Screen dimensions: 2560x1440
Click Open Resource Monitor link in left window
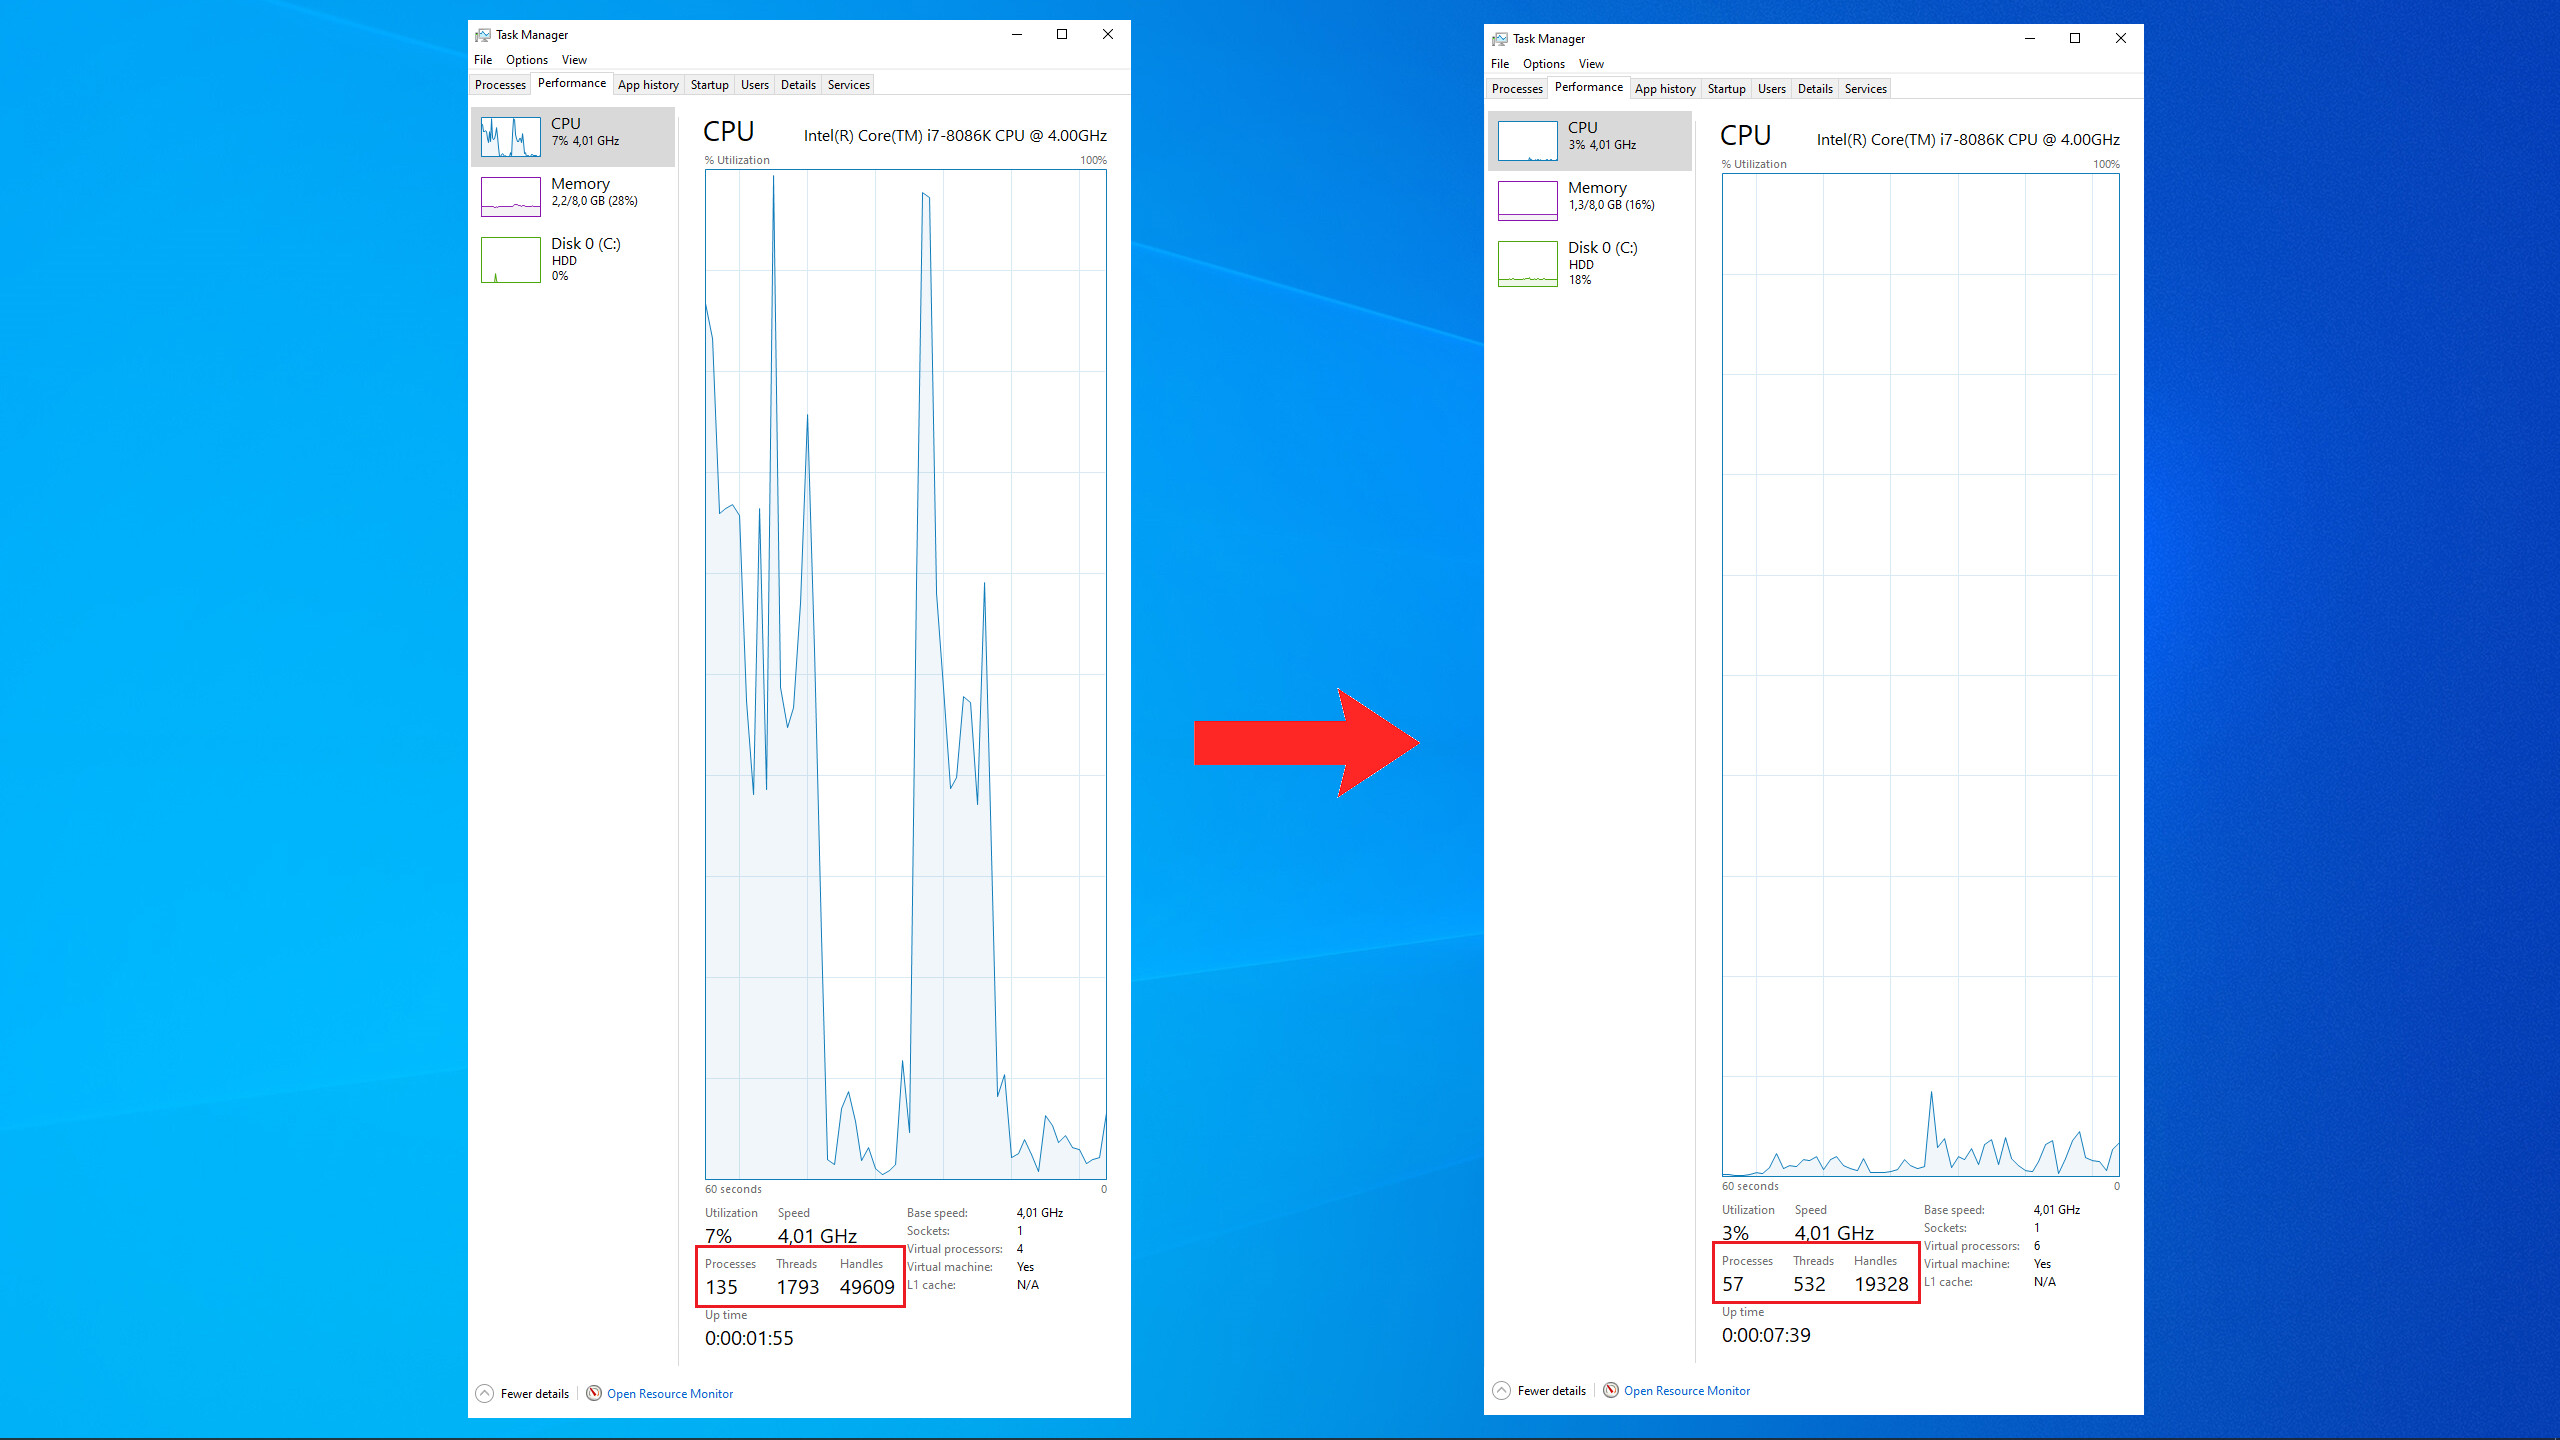tap(670, 1393)
